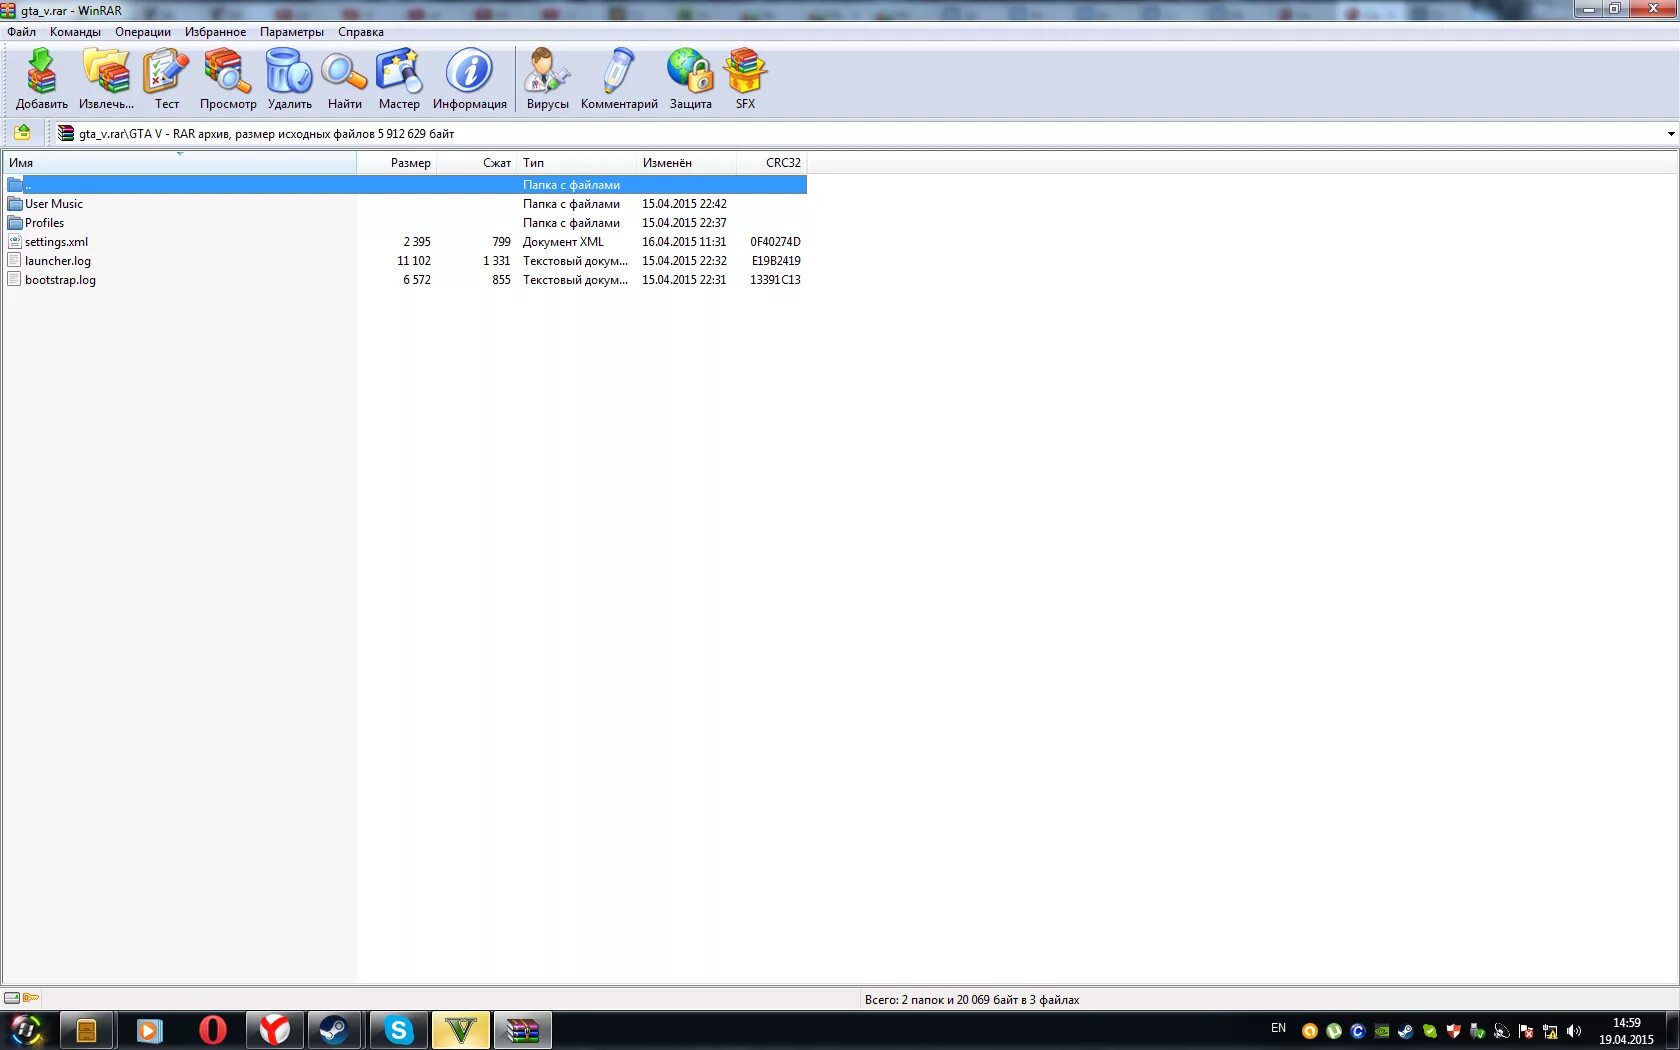Sort list by Имя column header

[x=180, y=163]
